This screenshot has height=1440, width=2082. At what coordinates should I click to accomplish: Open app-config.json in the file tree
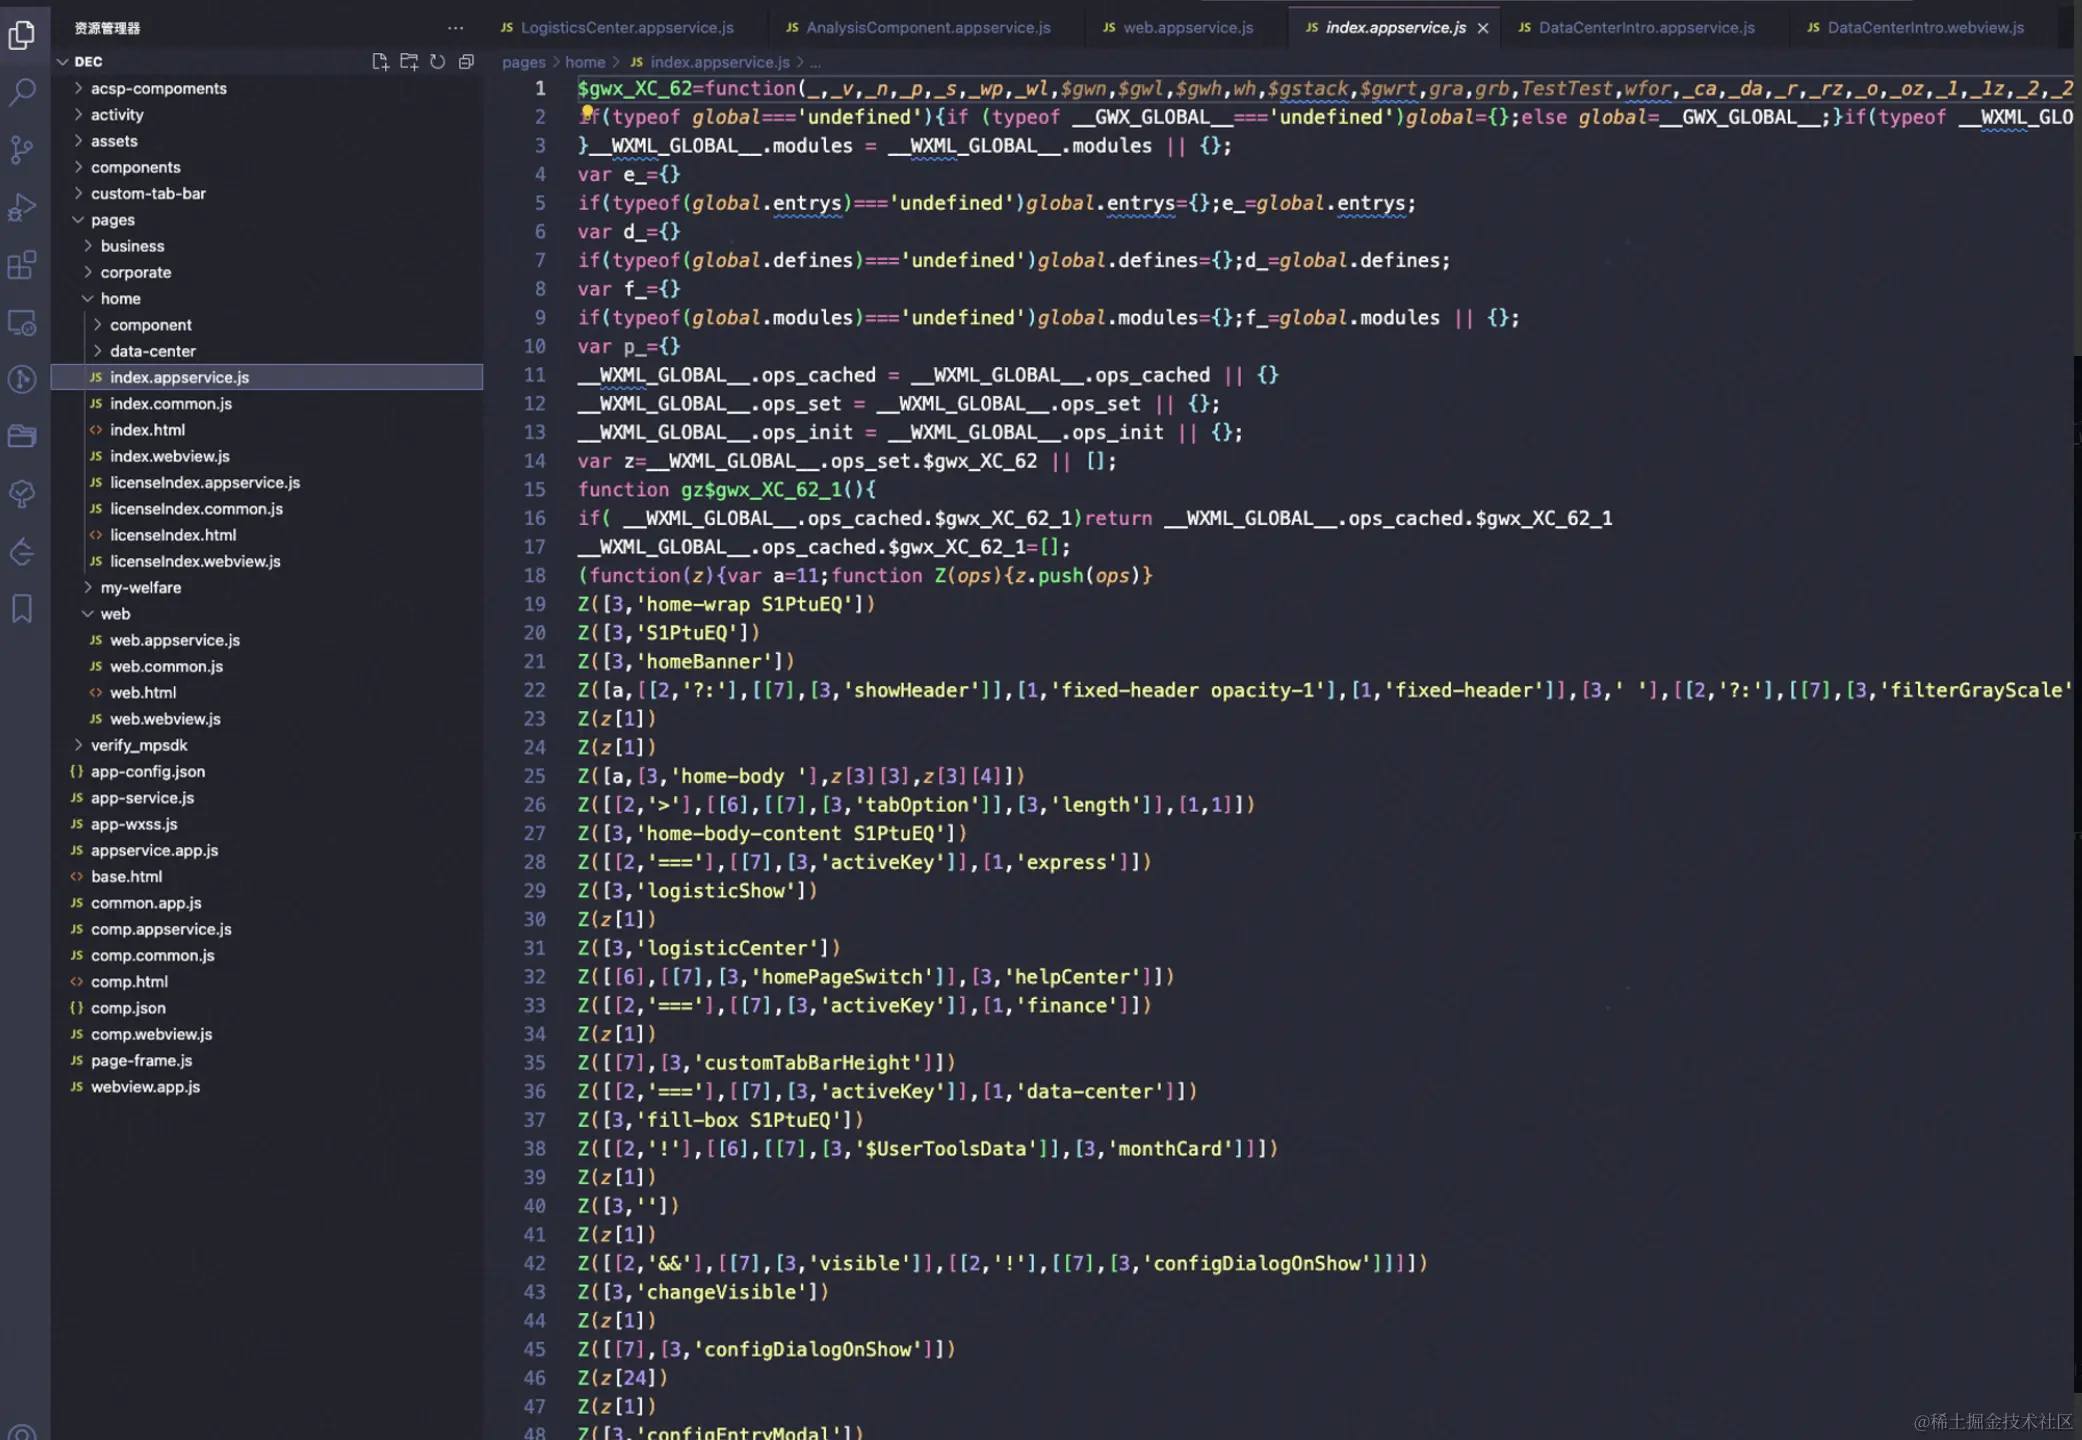coord(147,772)
